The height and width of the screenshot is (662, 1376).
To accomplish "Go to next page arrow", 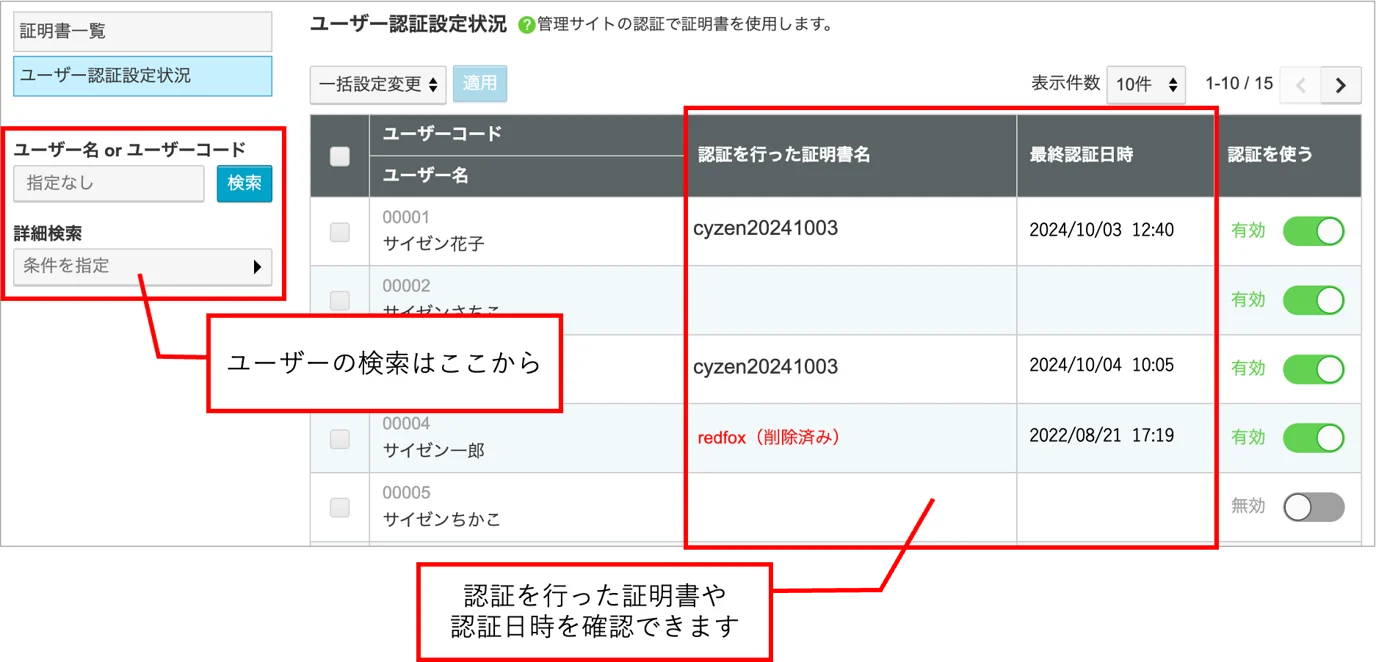I will pyautogui.click(x=1341, y=85).
